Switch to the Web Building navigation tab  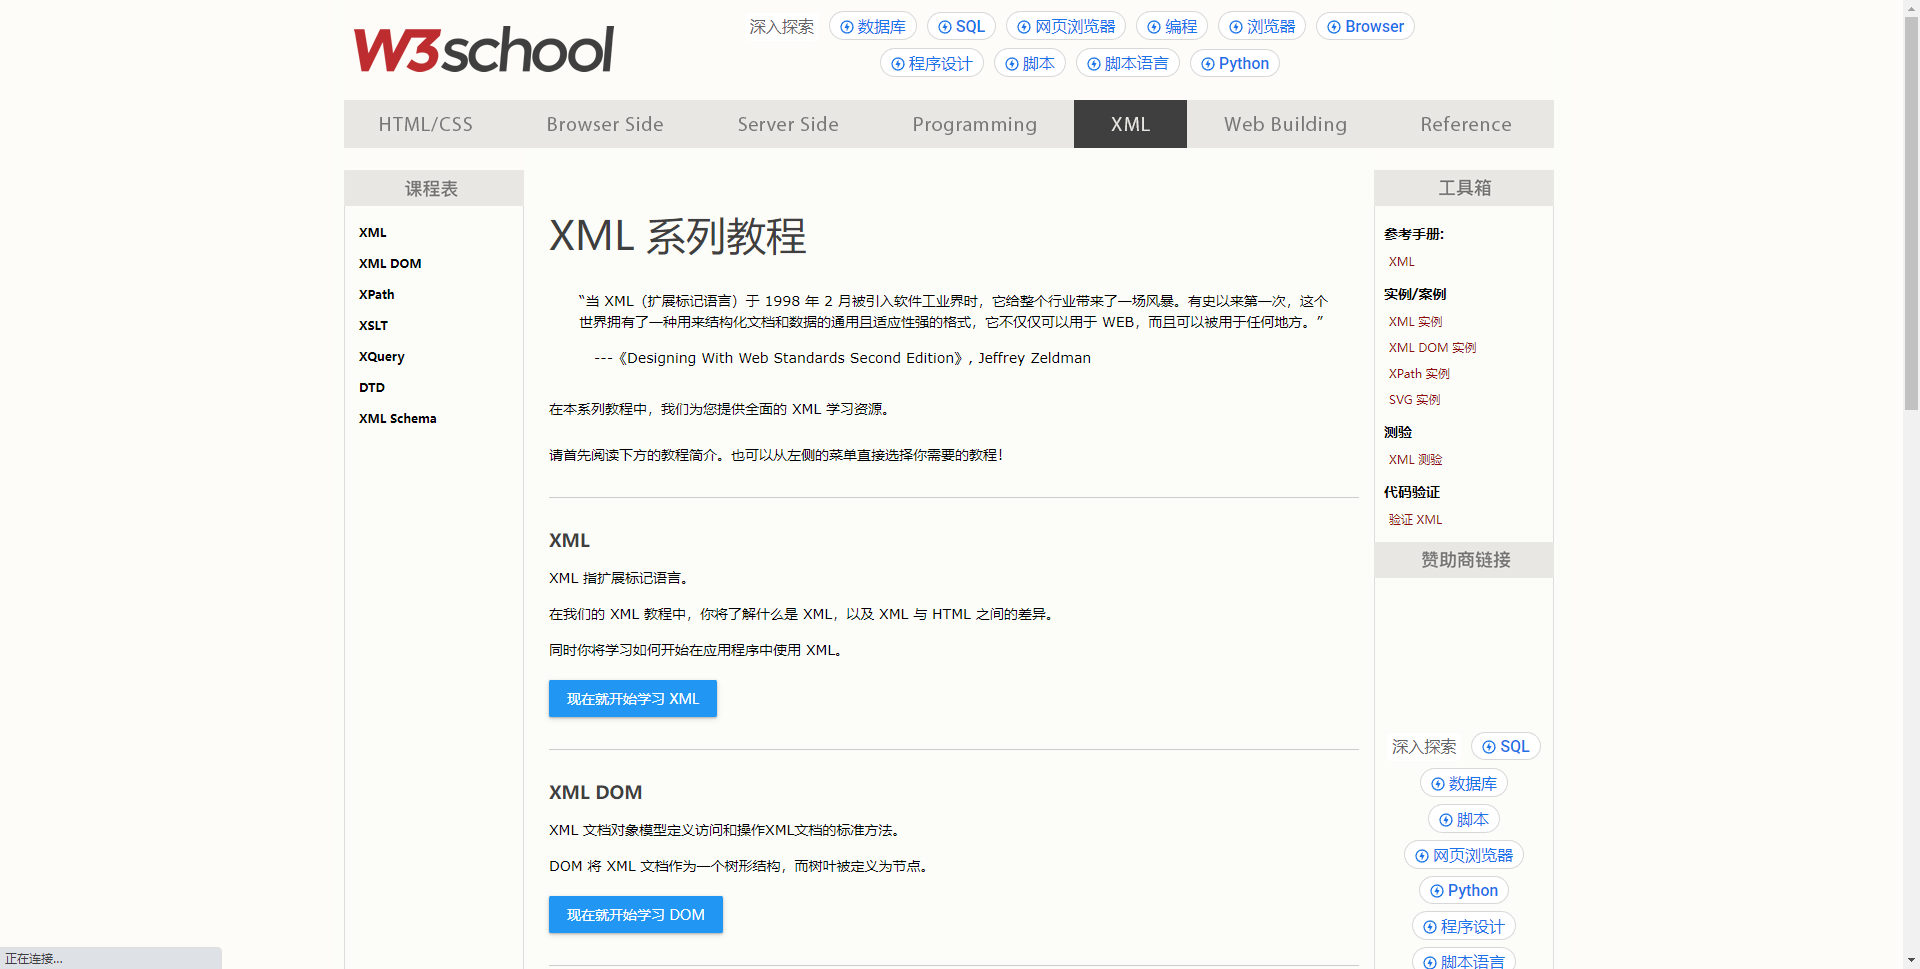1285,124
